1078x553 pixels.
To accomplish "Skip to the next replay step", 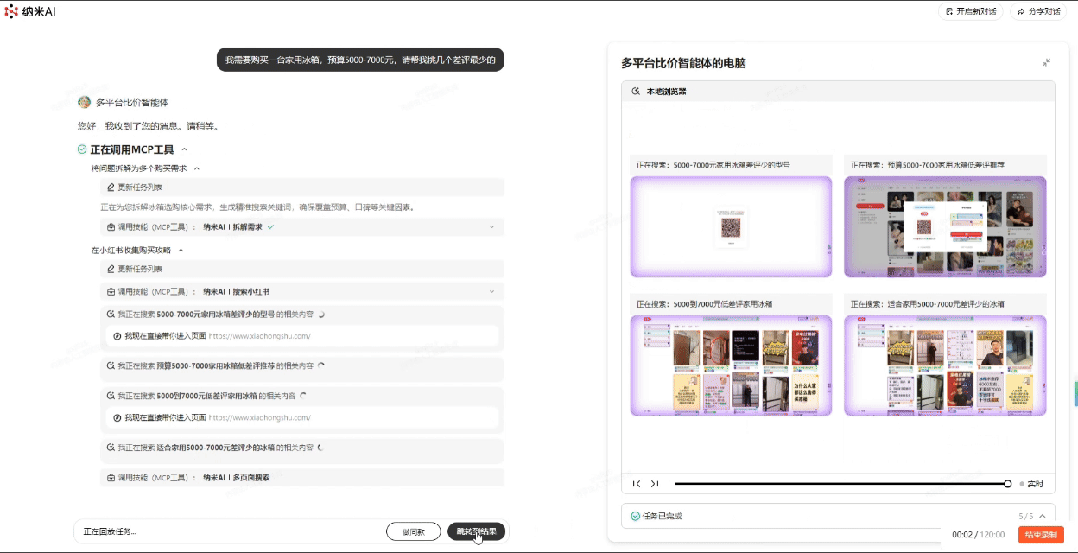I will (x=654, y=484).
